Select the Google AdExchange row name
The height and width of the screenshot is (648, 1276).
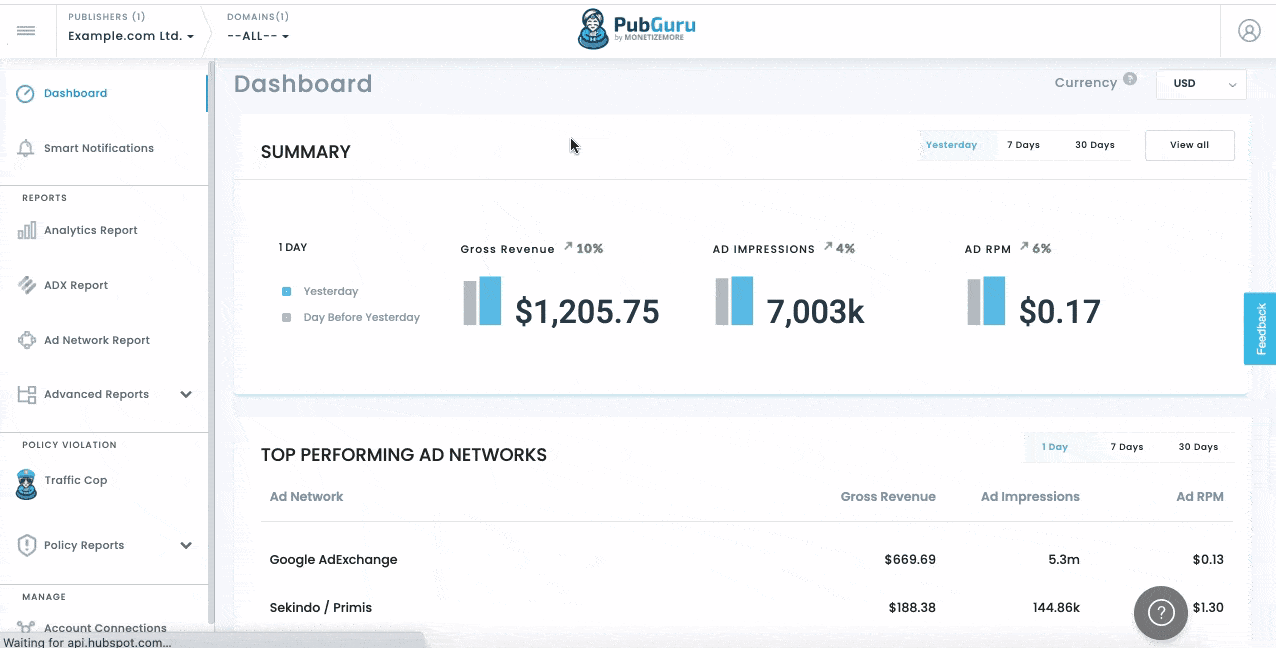(x=333, y=560)
